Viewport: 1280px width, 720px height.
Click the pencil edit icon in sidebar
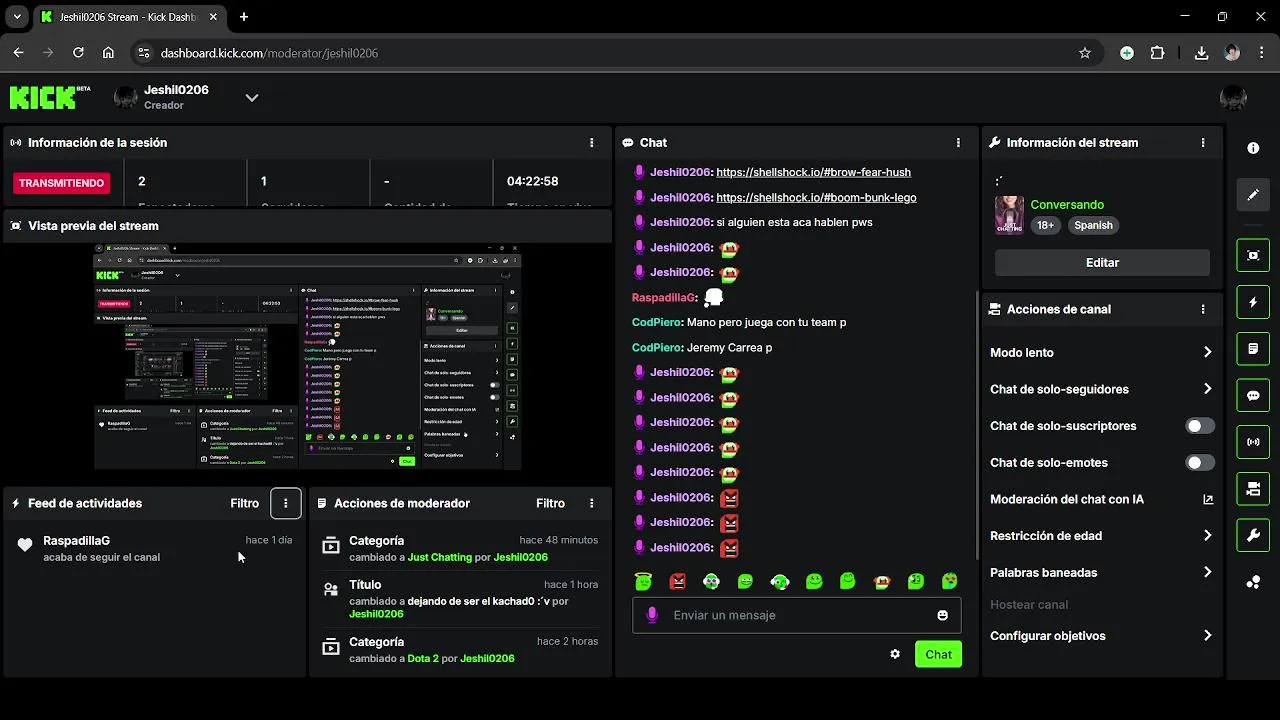click(1253, 194)
